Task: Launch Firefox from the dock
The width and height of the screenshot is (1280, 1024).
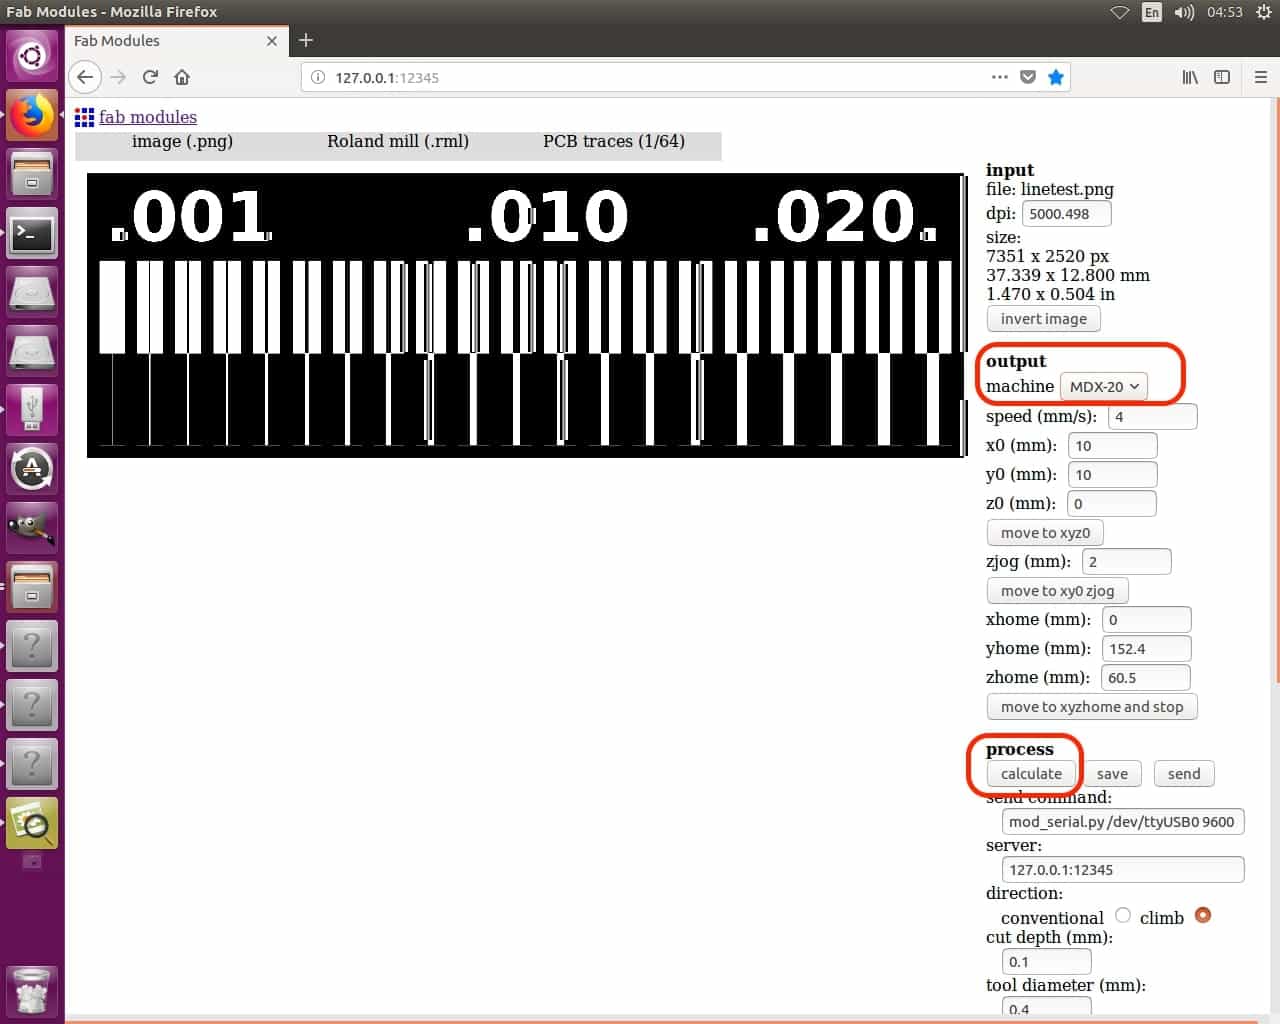Action: (32, 116)
